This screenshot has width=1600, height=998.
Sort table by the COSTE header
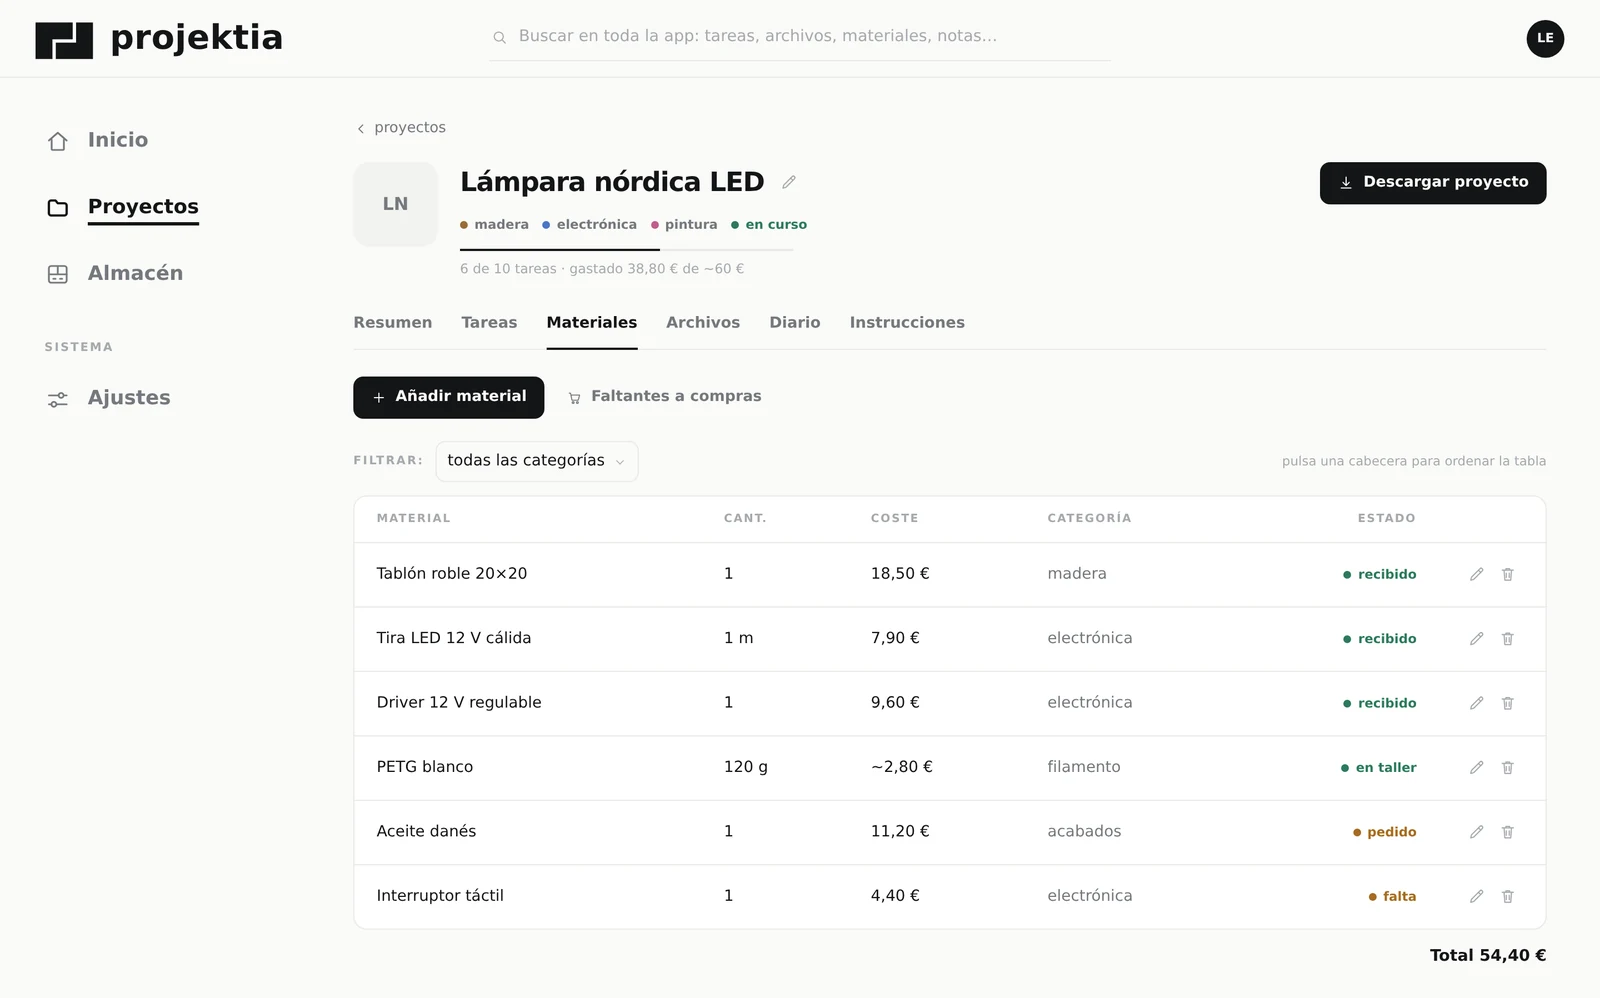894,518
